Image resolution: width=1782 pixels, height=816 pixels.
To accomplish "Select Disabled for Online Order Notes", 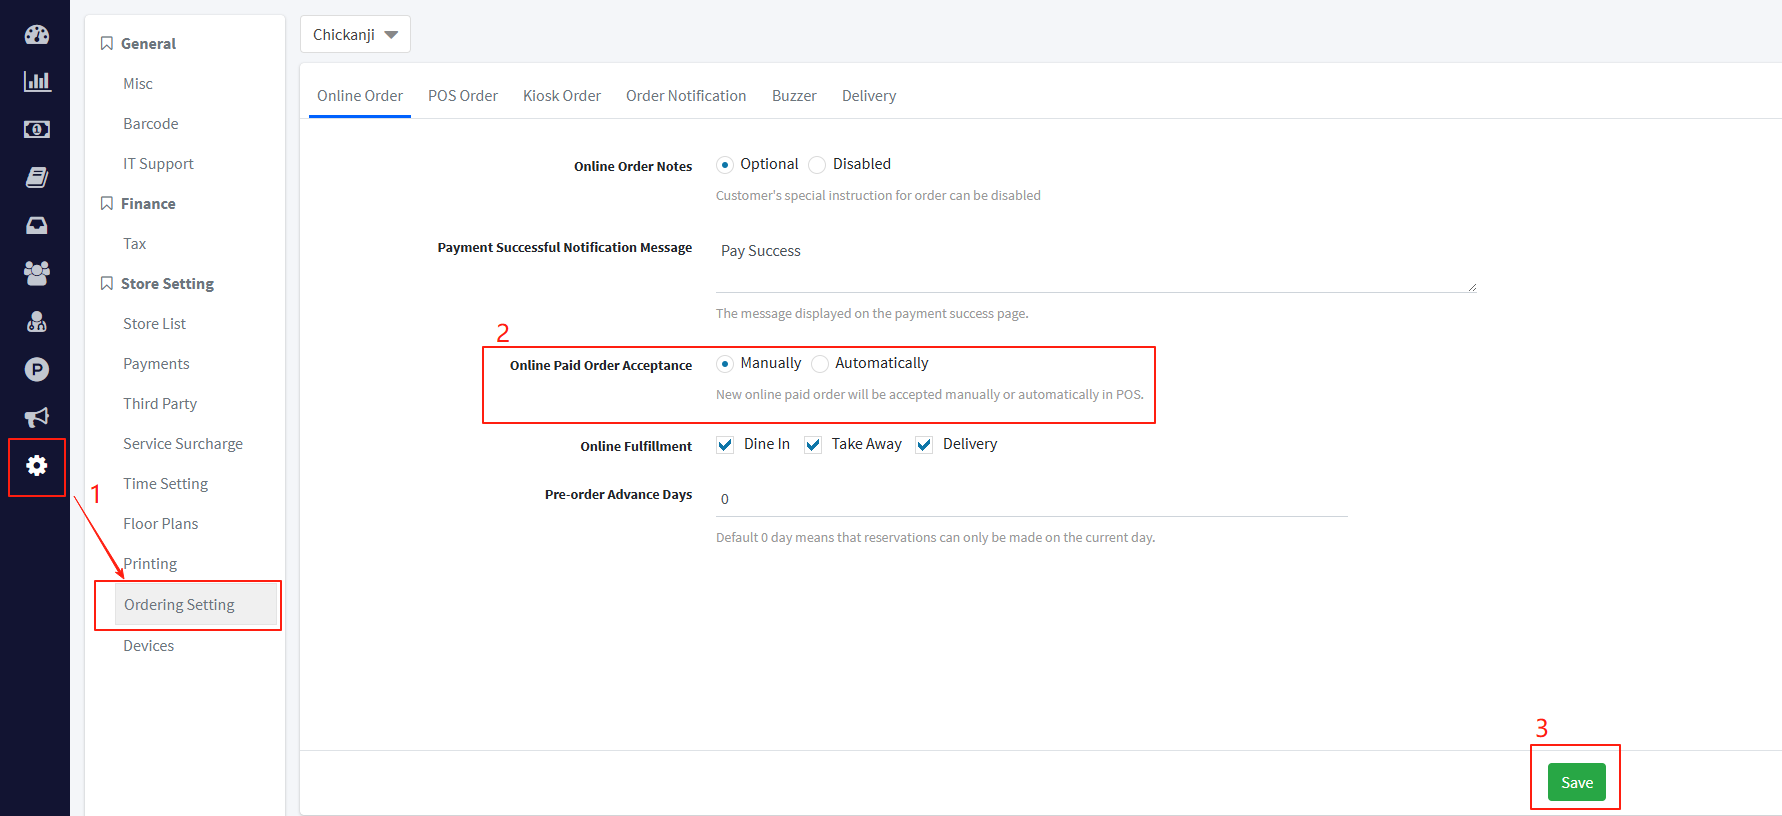I will (817, 165).
